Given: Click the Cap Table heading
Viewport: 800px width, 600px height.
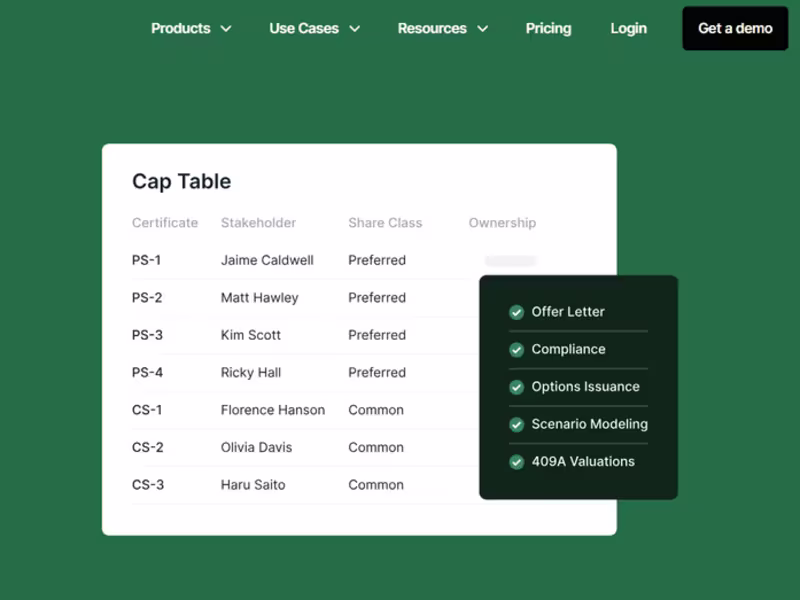Looking at the screenshot, I should [181, 181].
